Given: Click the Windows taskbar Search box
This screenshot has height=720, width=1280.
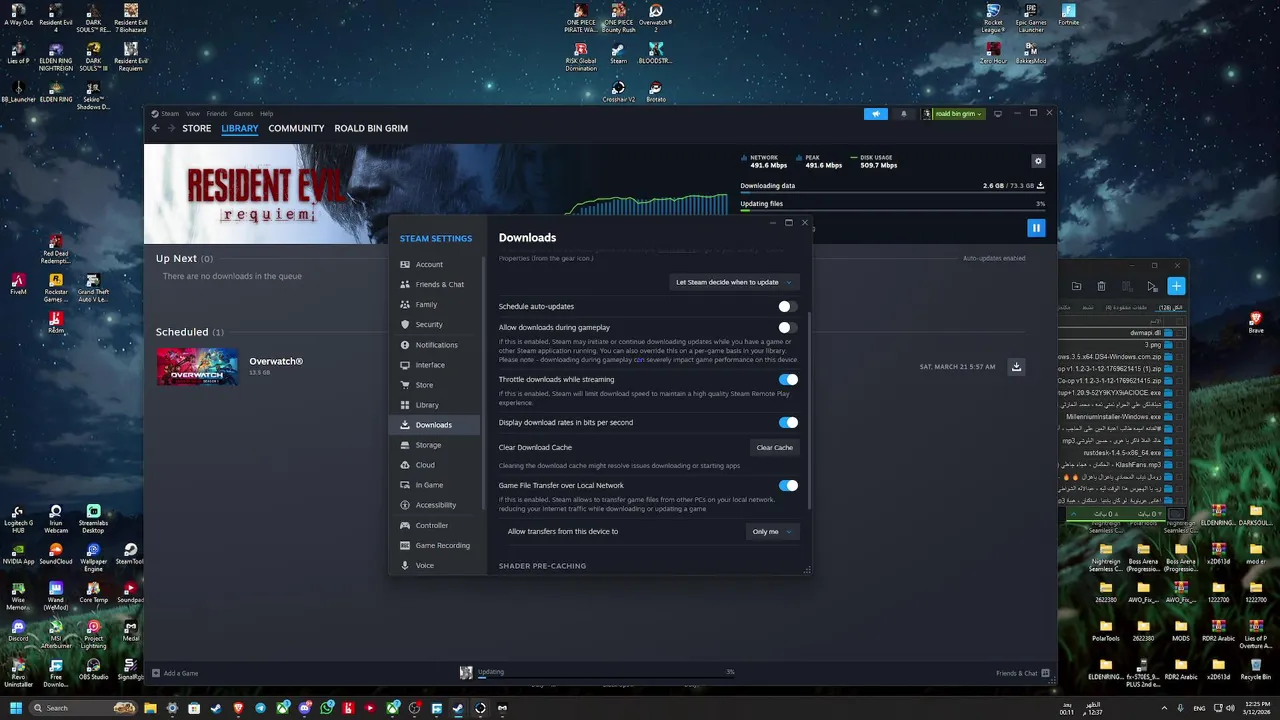Looking at the screenshot, I should (84, 708).
